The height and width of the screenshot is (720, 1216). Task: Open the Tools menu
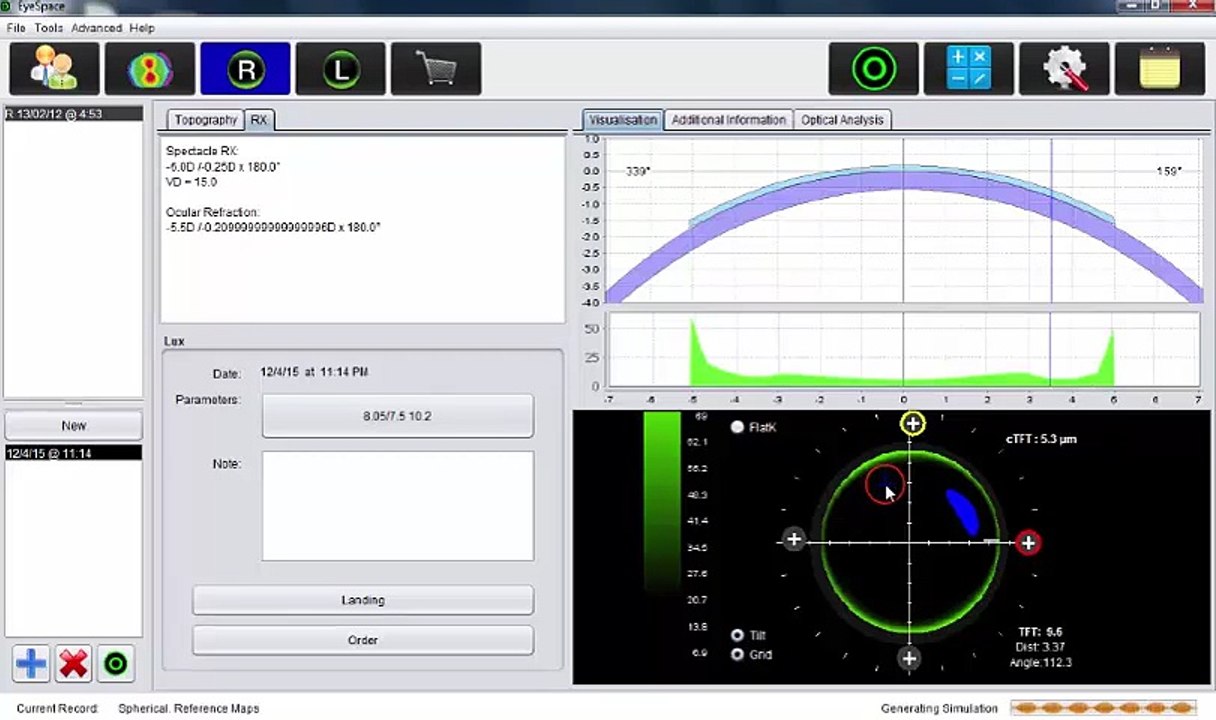[x=48, y=28]
